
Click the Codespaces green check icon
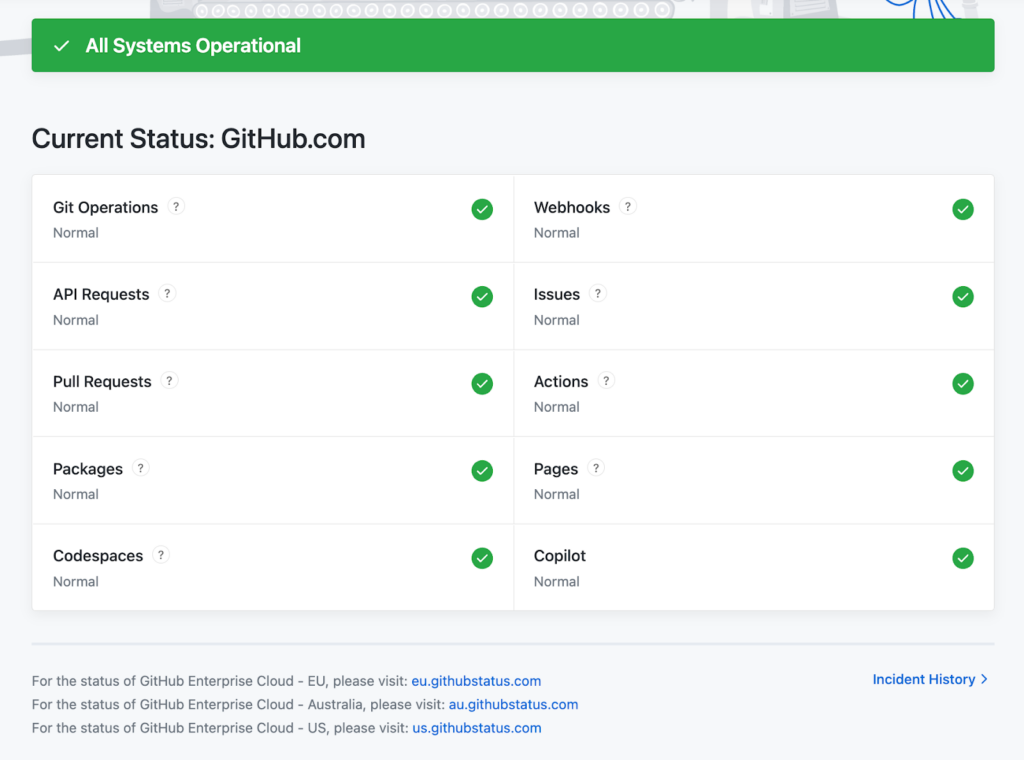[x=482, y=557]
